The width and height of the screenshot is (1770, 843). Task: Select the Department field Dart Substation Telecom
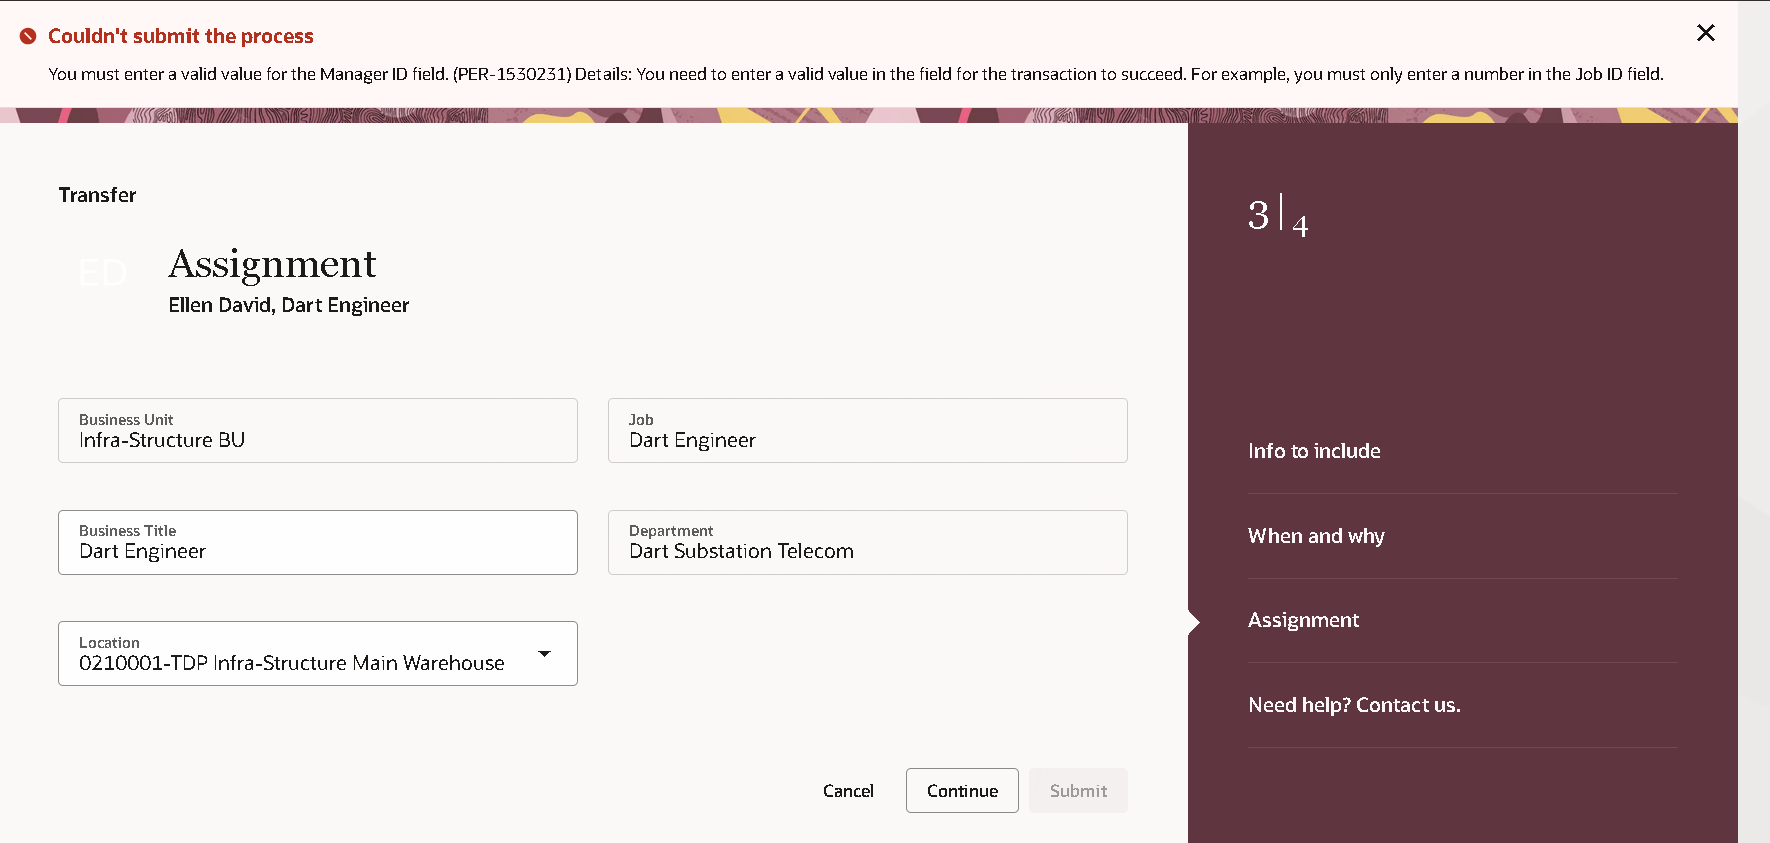tap(868, 542)
